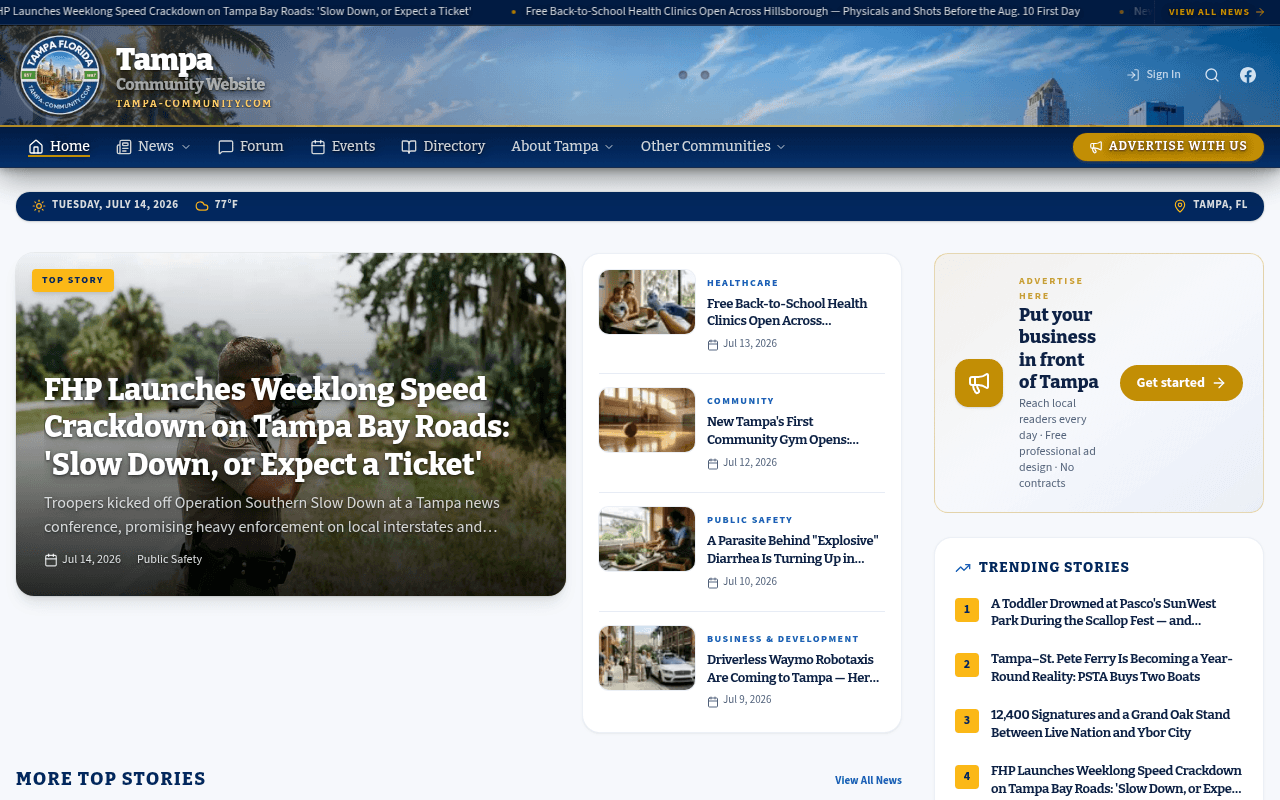The height and width of the screenshot is (800, 1280).
Task: Open the Facebook icon in header
Action: 1248,75
